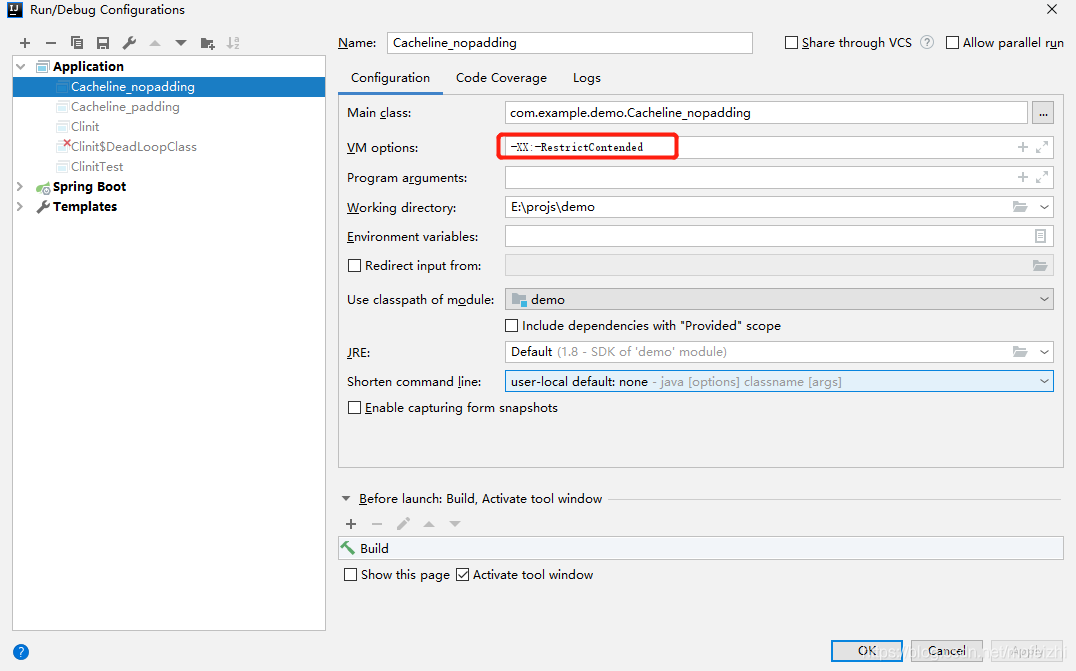1076x671 pixels.
Task: Tick the Redirect input from checkbox
Action: click(354, 266)
